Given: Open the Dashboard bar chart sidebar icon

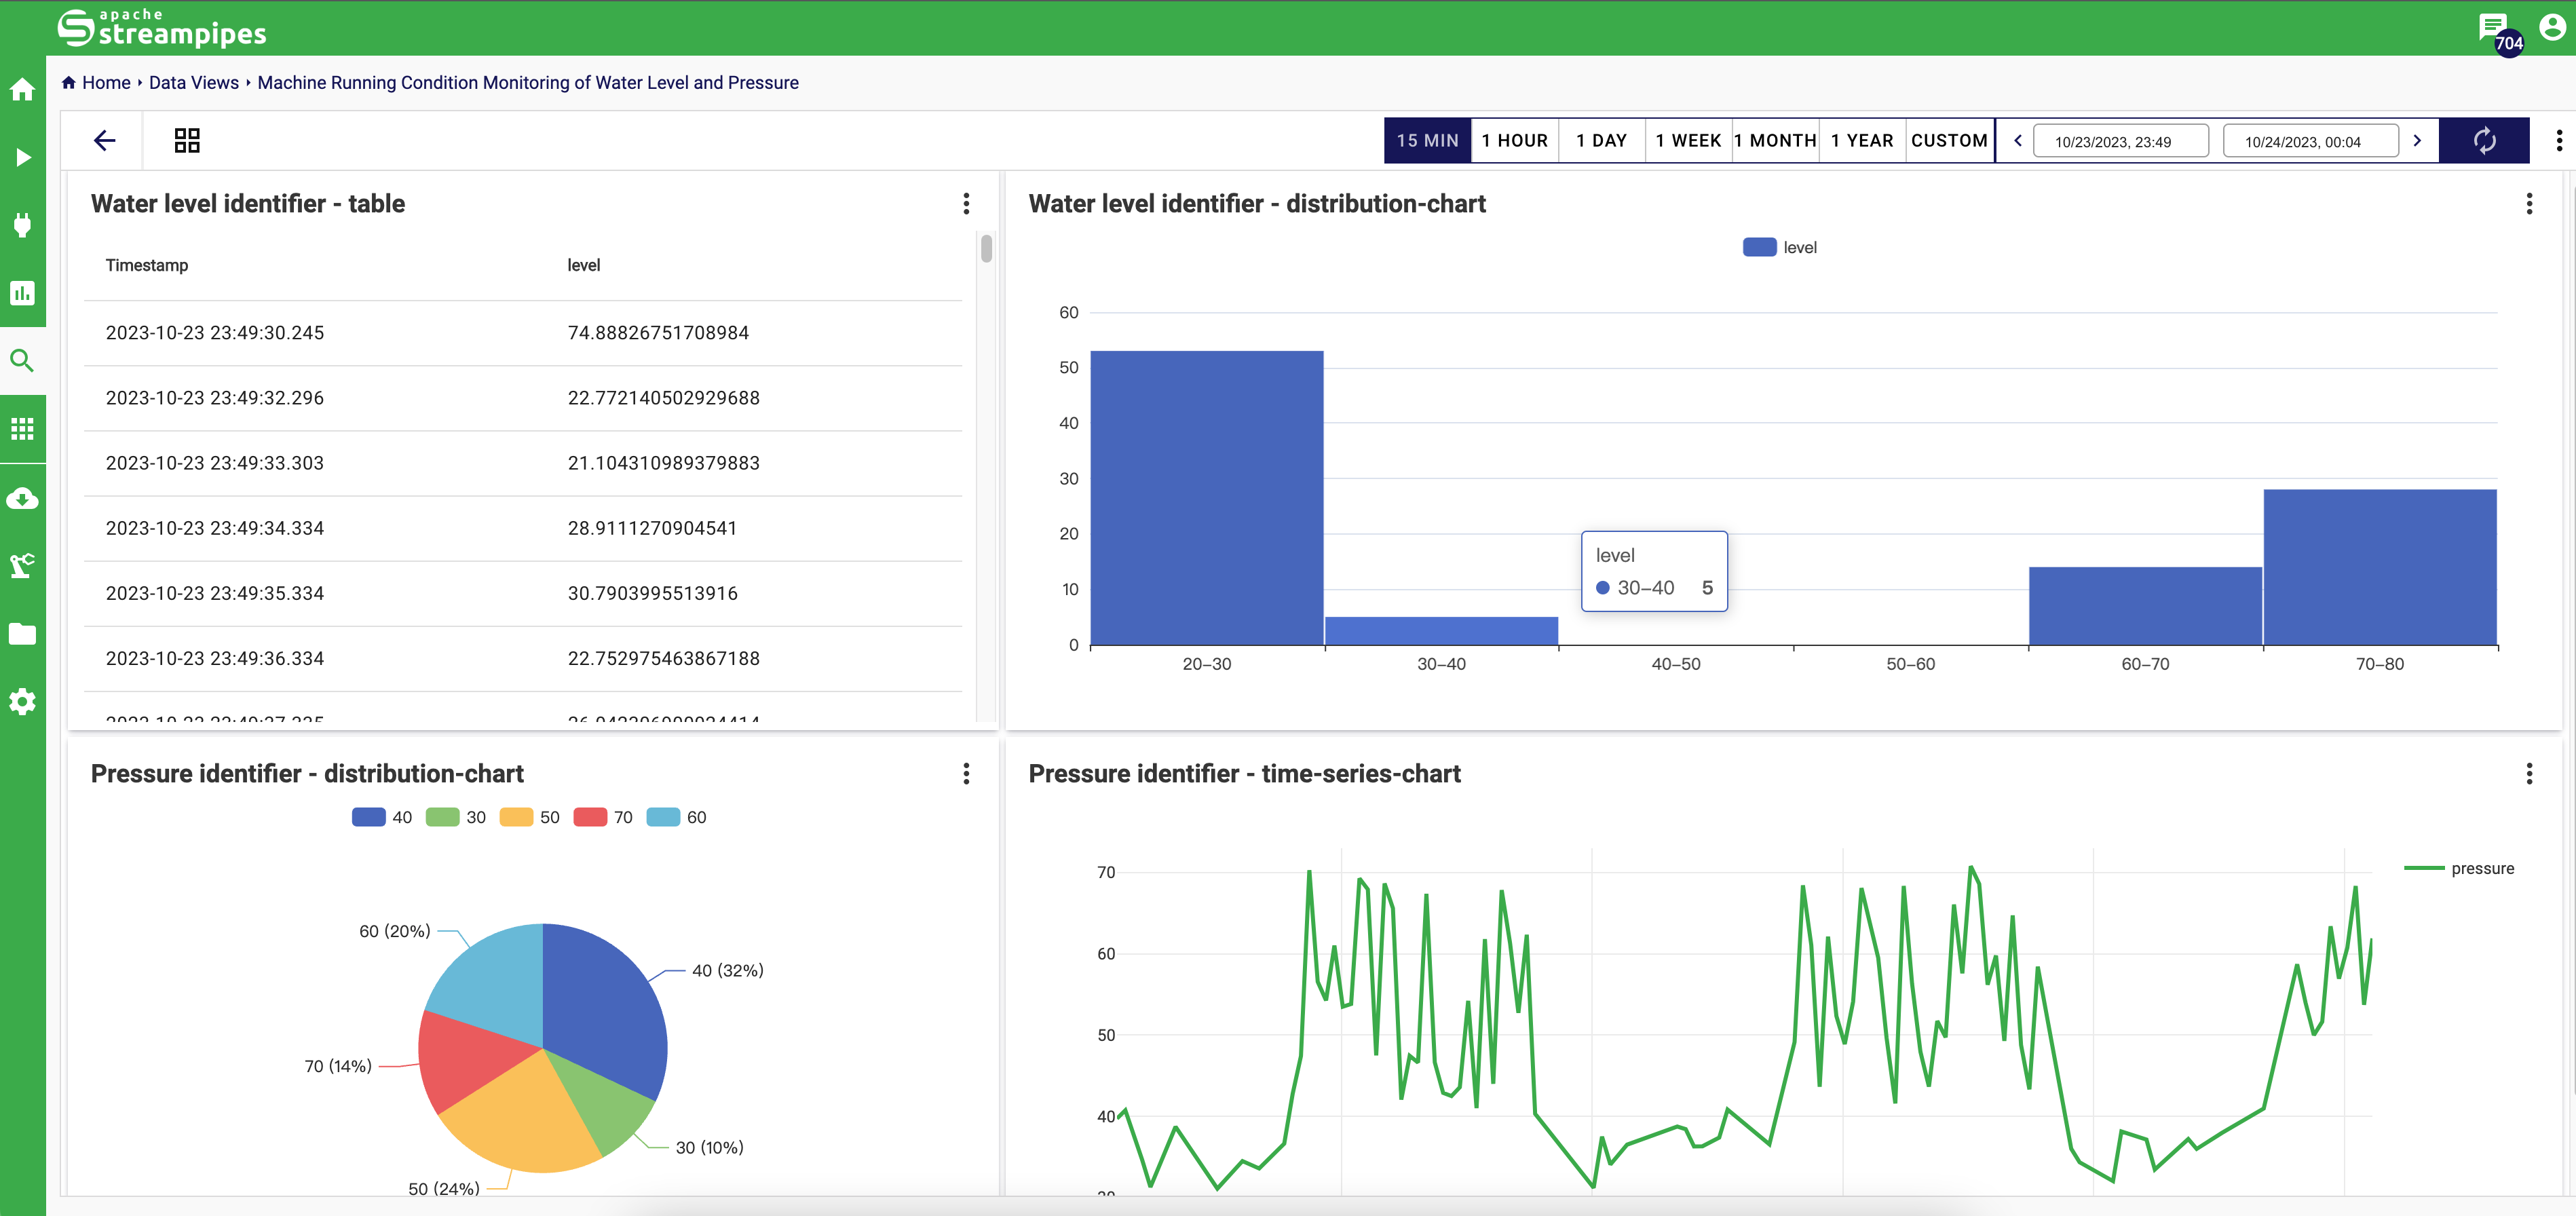Looking at the screenshot, I should [23, 293].
